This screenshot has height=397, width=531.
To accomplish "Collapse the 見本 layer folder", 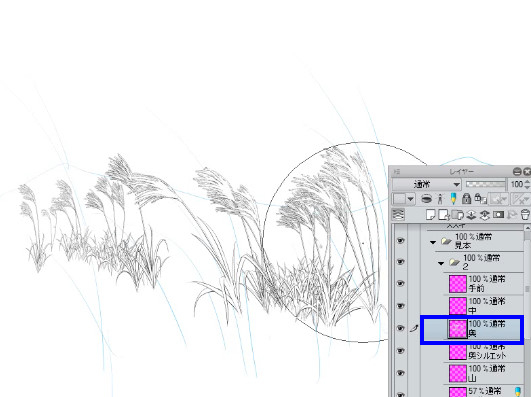I will pyautogui.click(x=433, y=242).
